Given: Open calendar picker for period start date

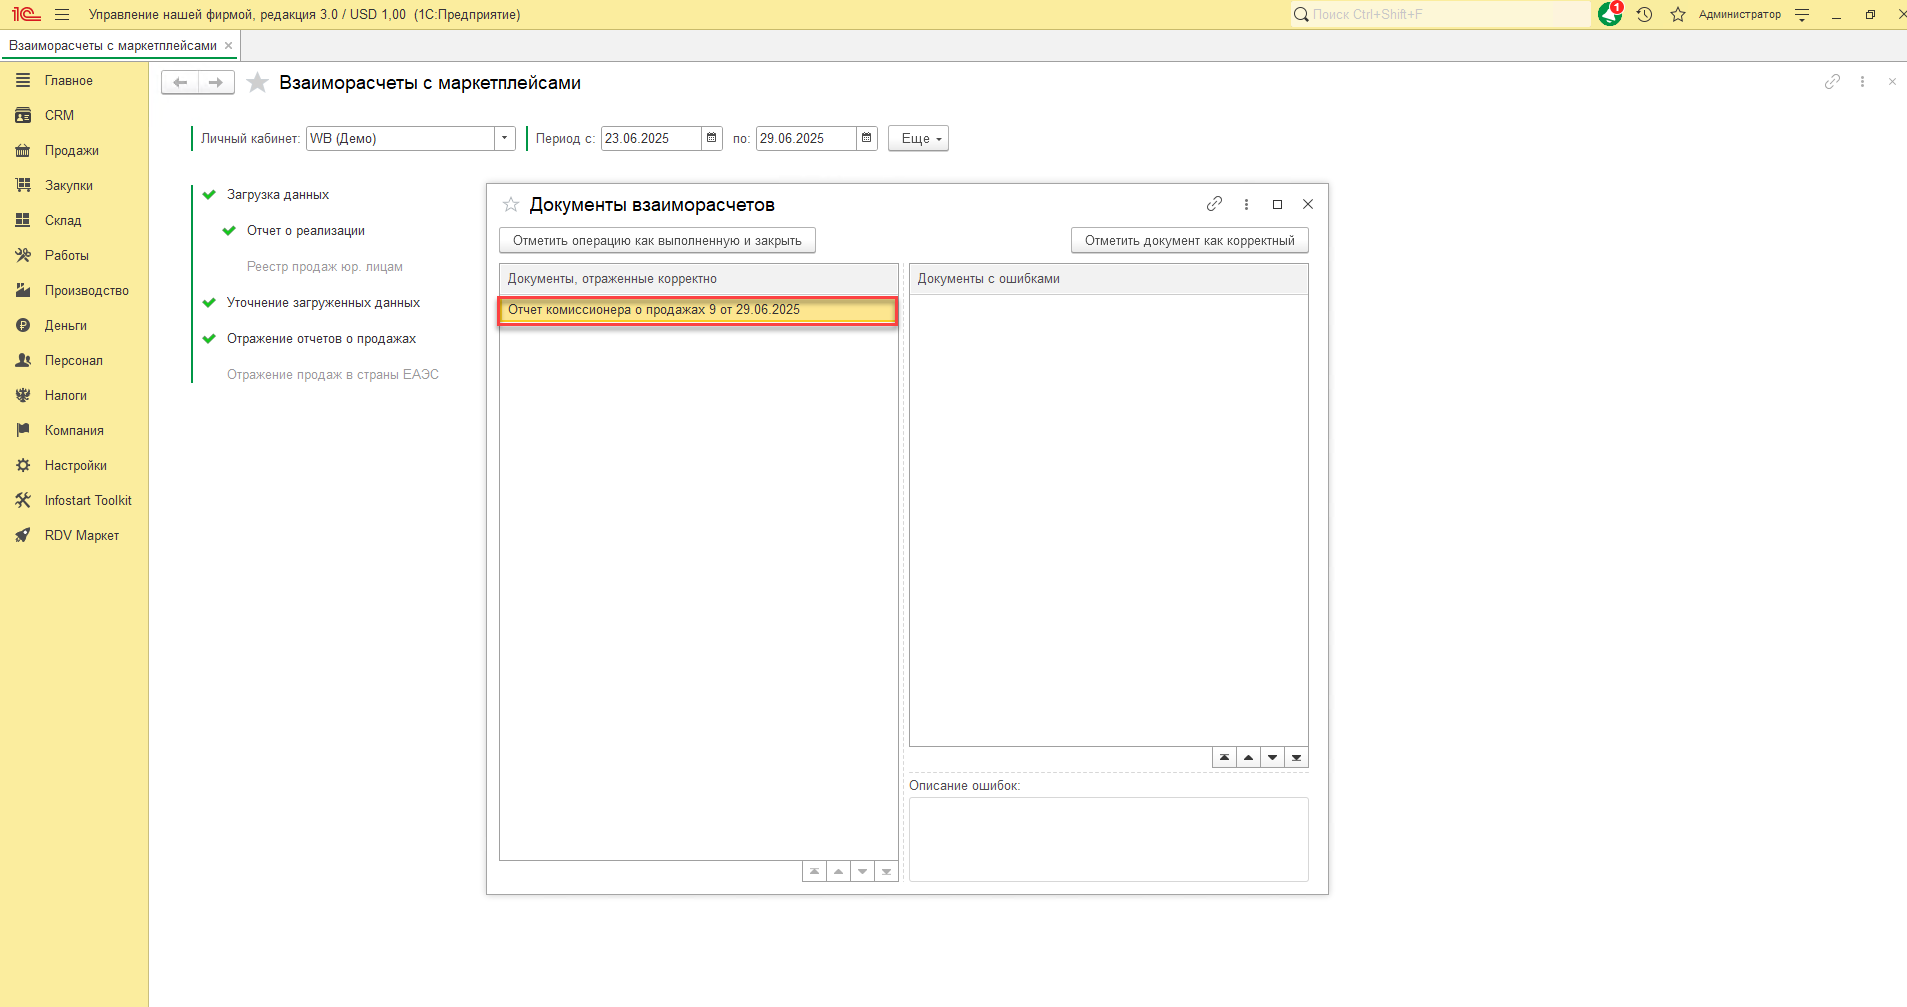Looking at the screenshot, I should point(712,138).
